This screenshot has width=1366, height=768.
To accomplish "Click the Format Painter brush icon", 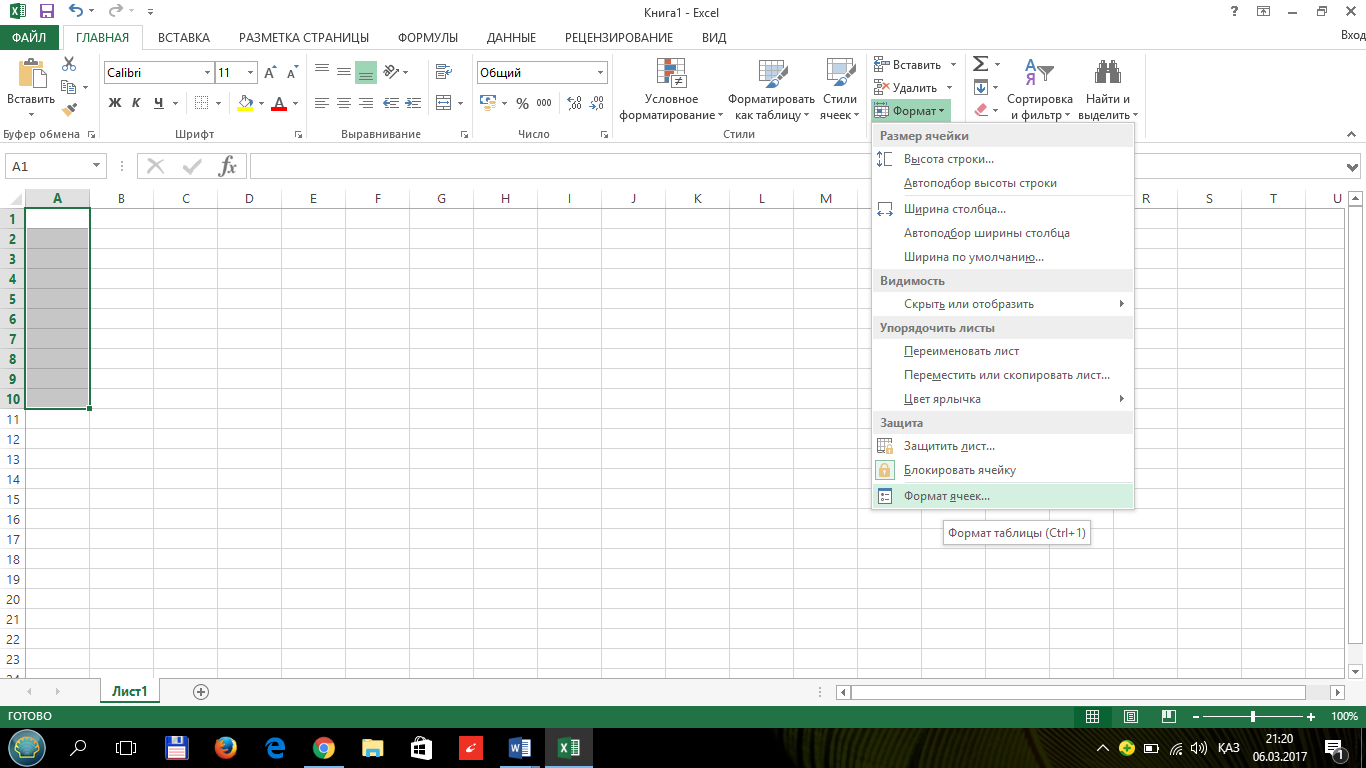I will (69, 110).
